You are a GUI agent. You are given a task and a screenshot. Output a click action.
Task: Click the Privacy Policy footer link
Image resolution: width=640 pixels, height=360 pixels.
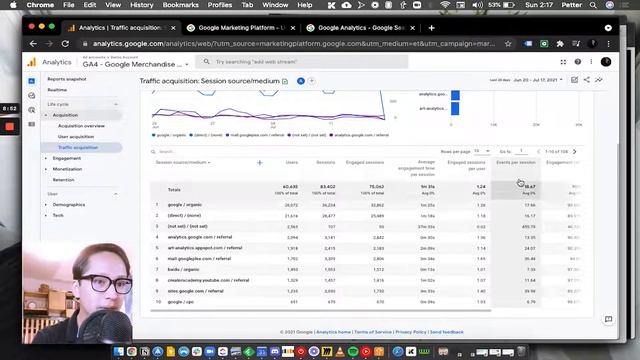tap(411, 332)
